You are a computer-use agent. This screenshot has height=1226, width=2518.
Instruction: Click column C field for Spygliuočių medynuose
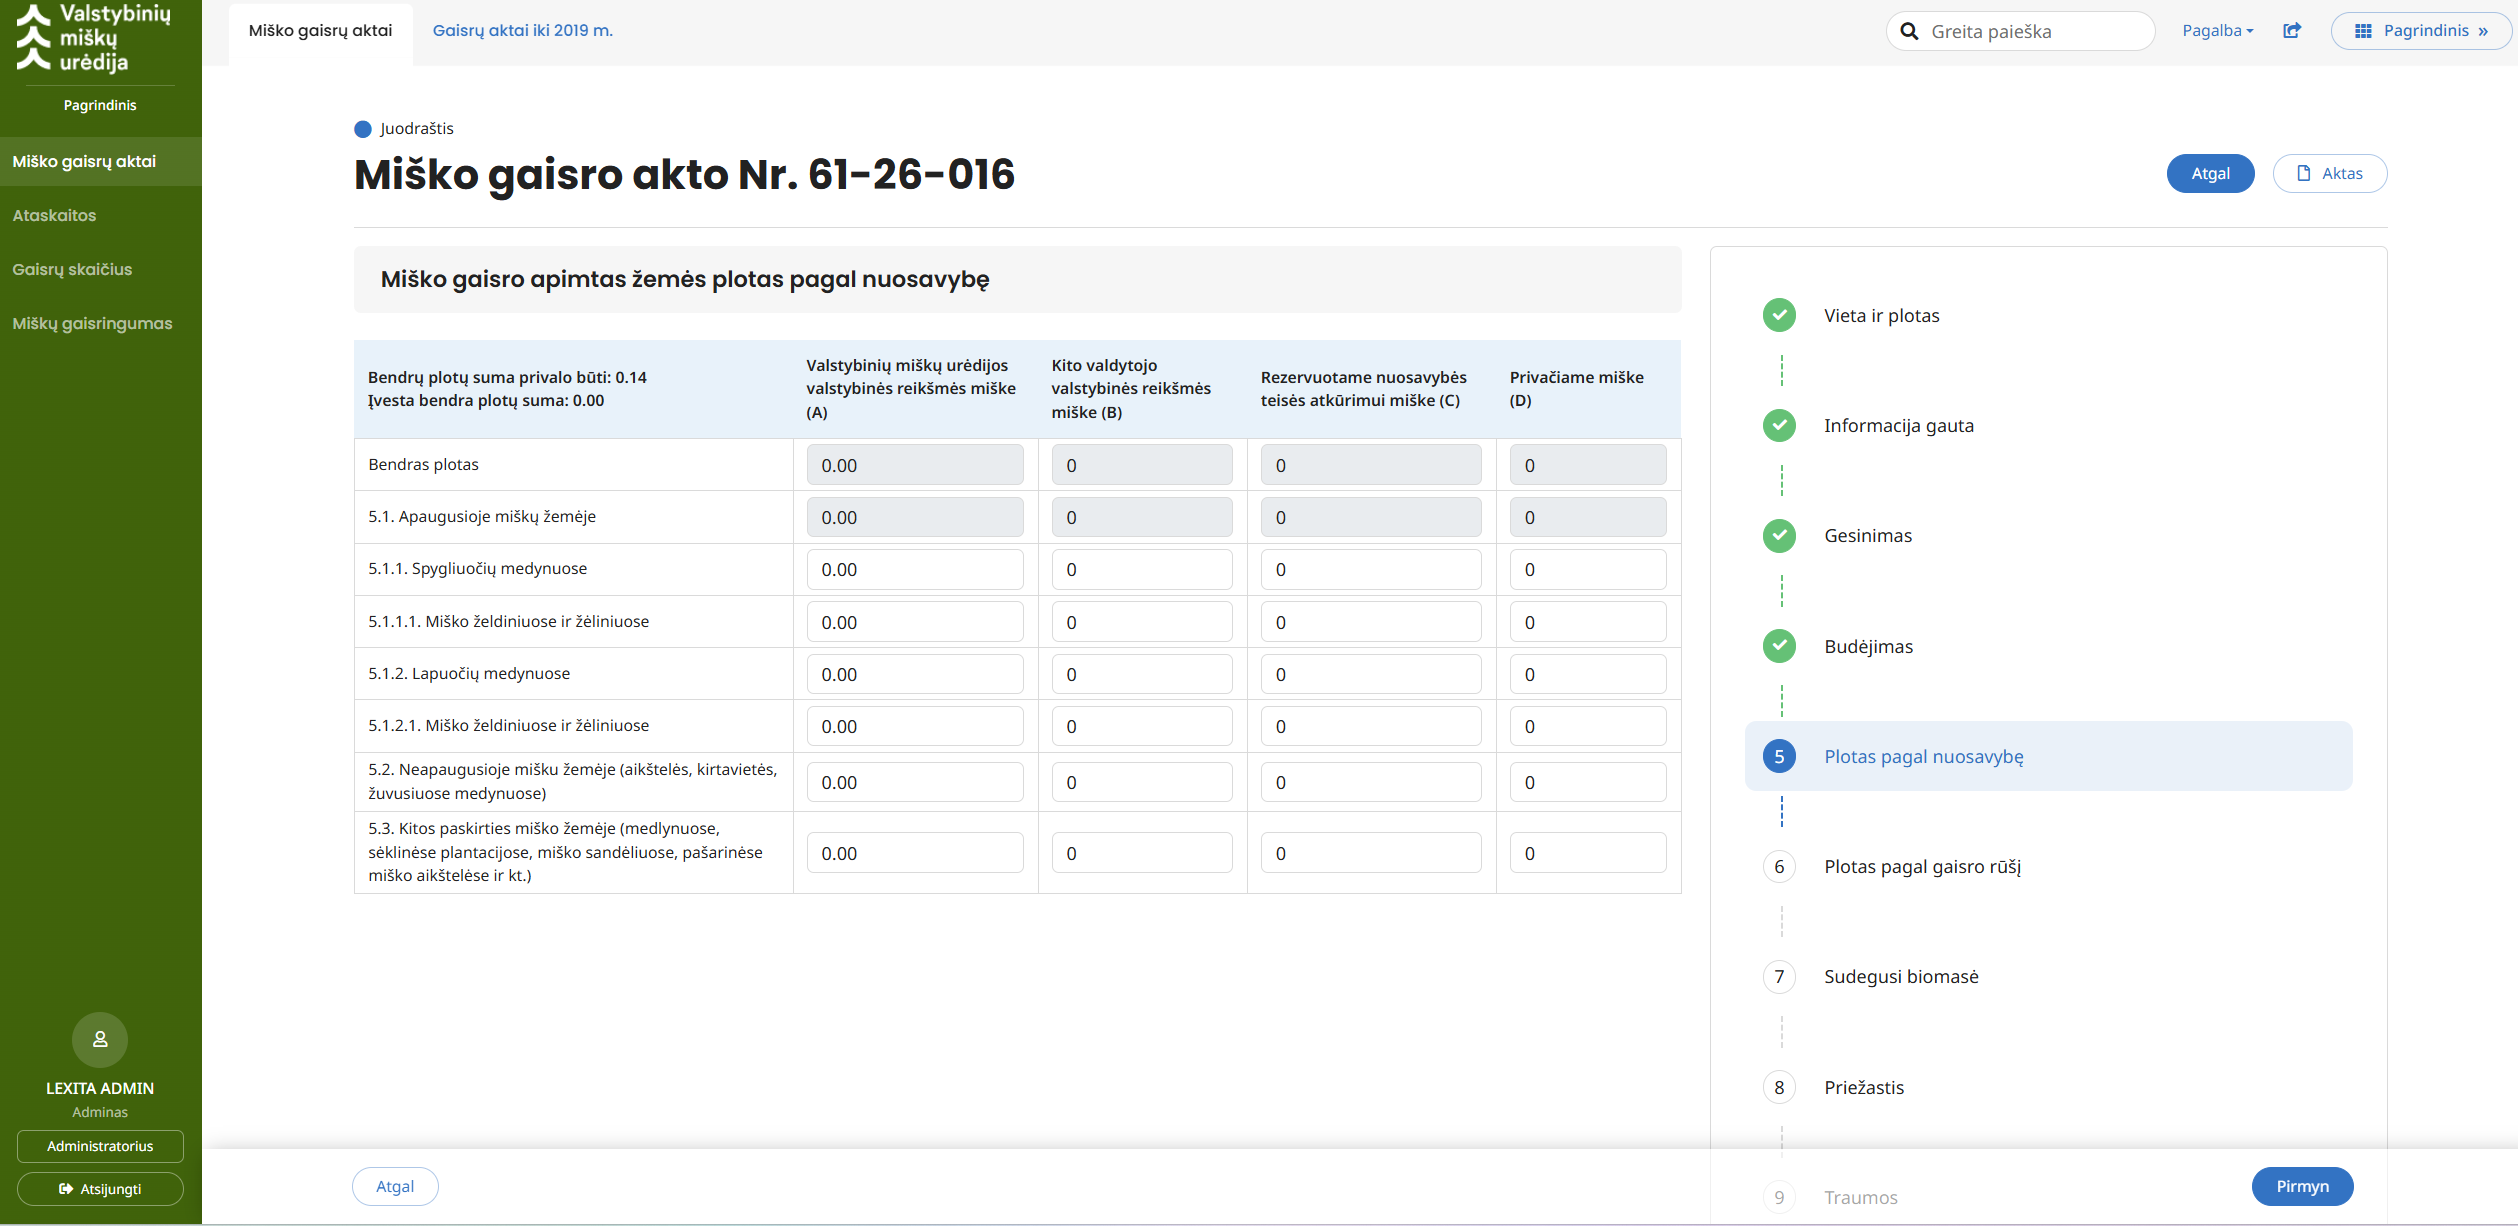coord(1371,569)
